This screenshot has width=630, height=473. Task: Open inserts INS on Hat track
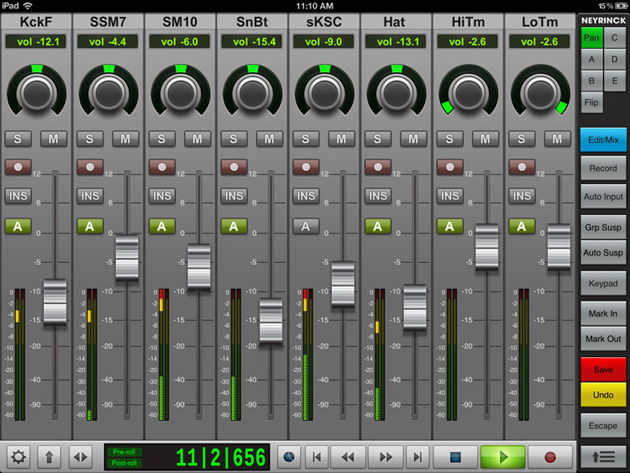tap(378, 196)
